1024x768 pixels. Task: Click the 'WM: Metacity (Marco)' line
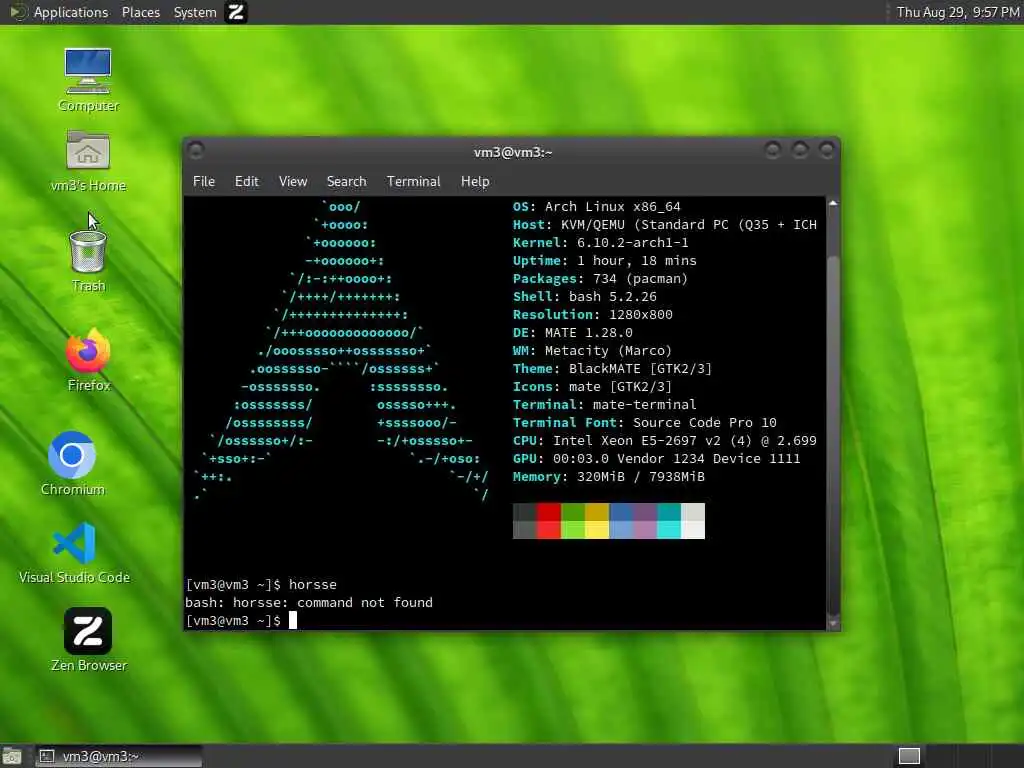[592, 351]
